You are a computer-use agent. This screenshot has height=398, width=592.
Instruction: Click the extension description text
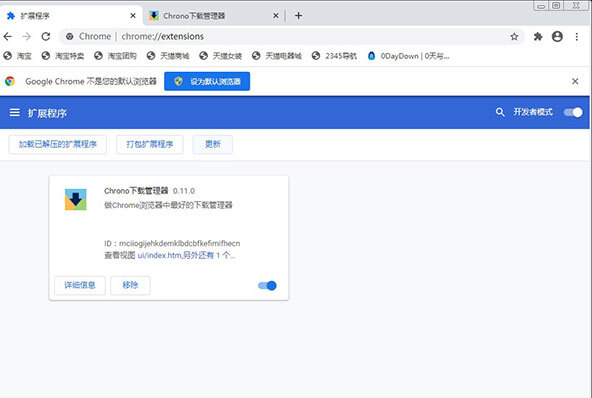coord(168,205)
